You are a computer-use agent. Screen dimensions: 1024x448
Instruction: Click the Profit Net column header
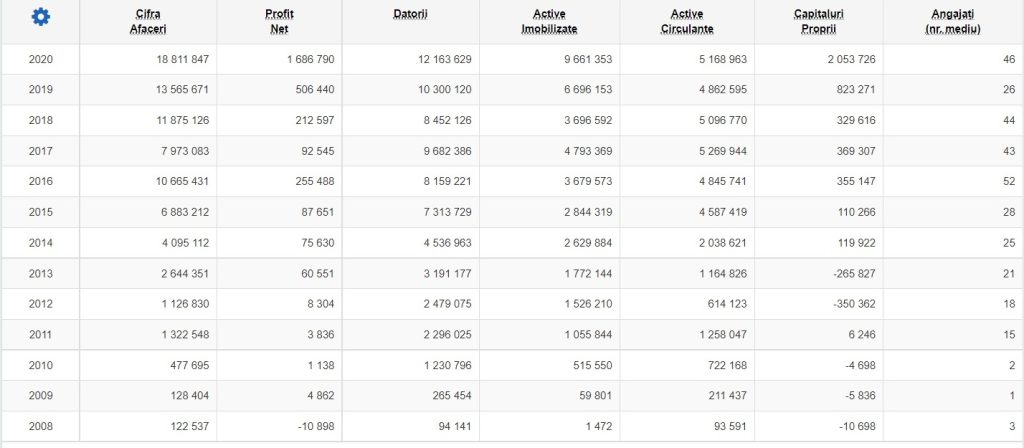pos(279,21)
